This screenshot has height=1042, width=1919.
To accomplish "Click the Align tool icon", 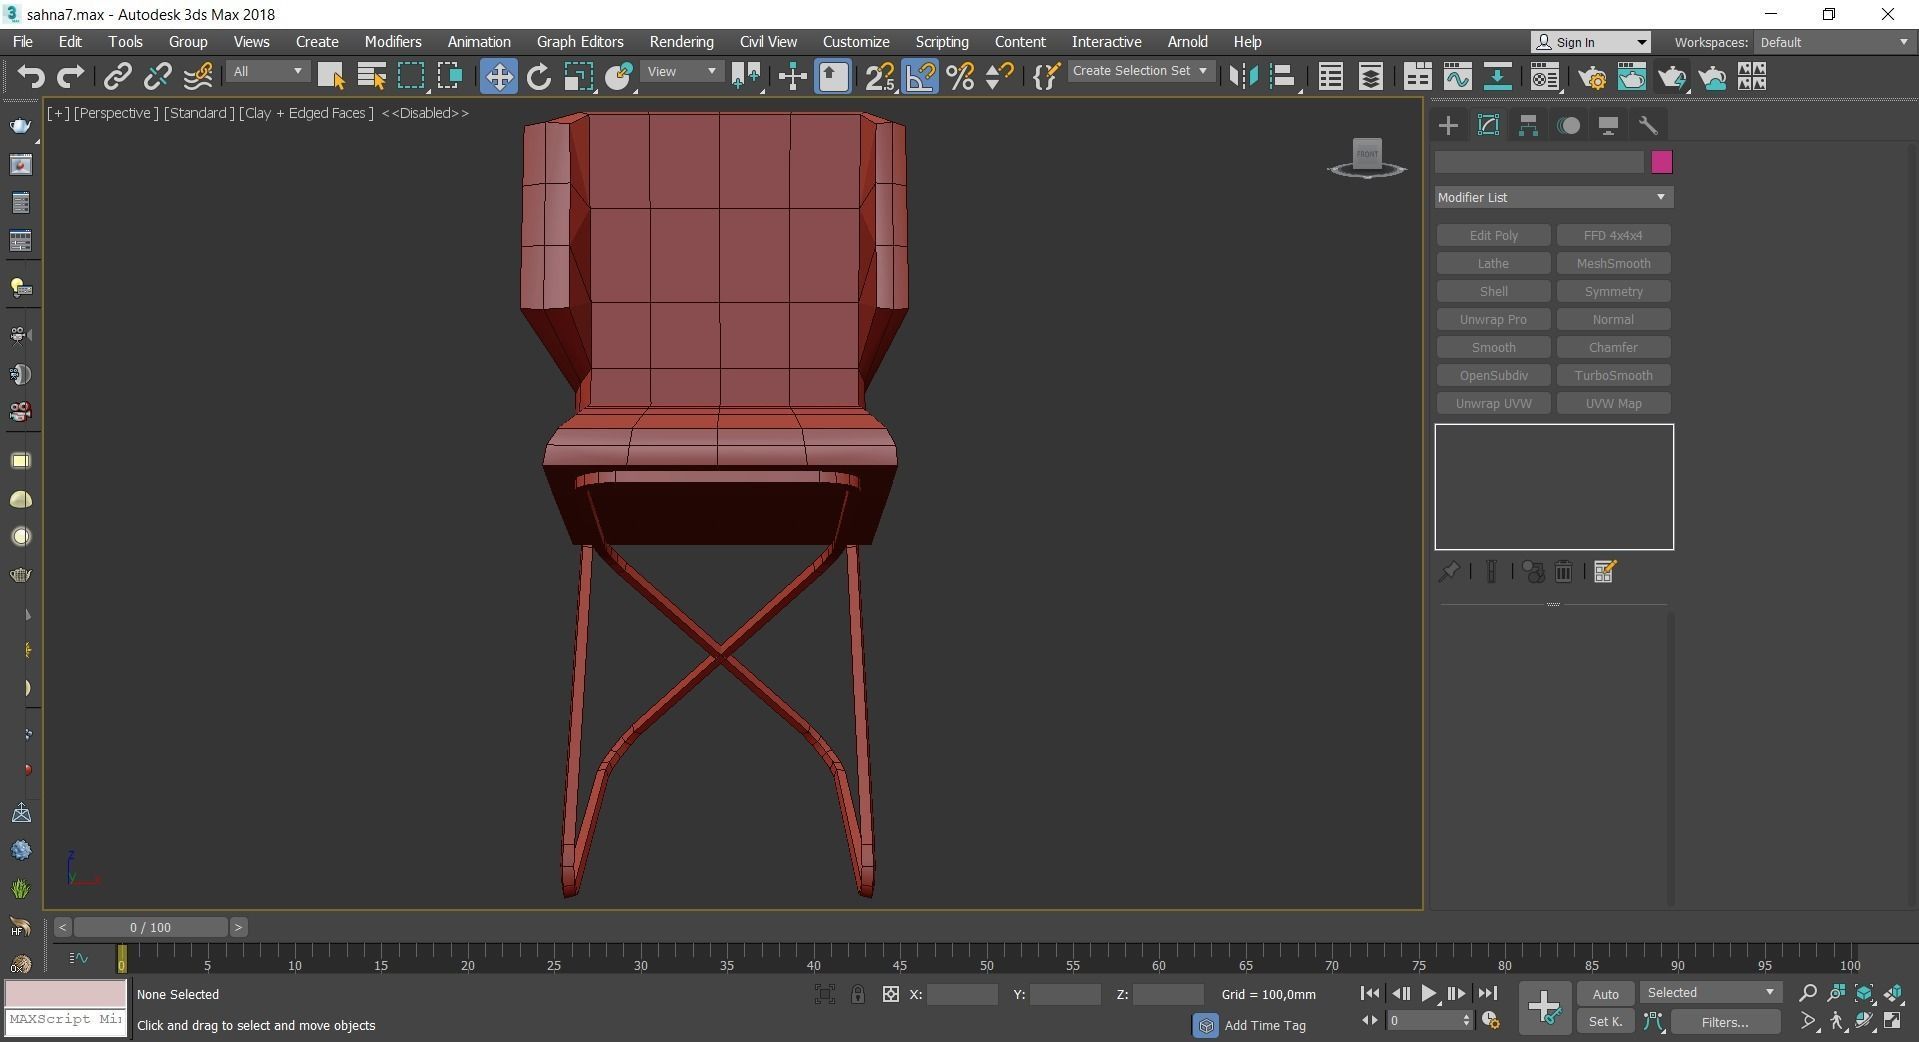I will (x=1283, y=77).
